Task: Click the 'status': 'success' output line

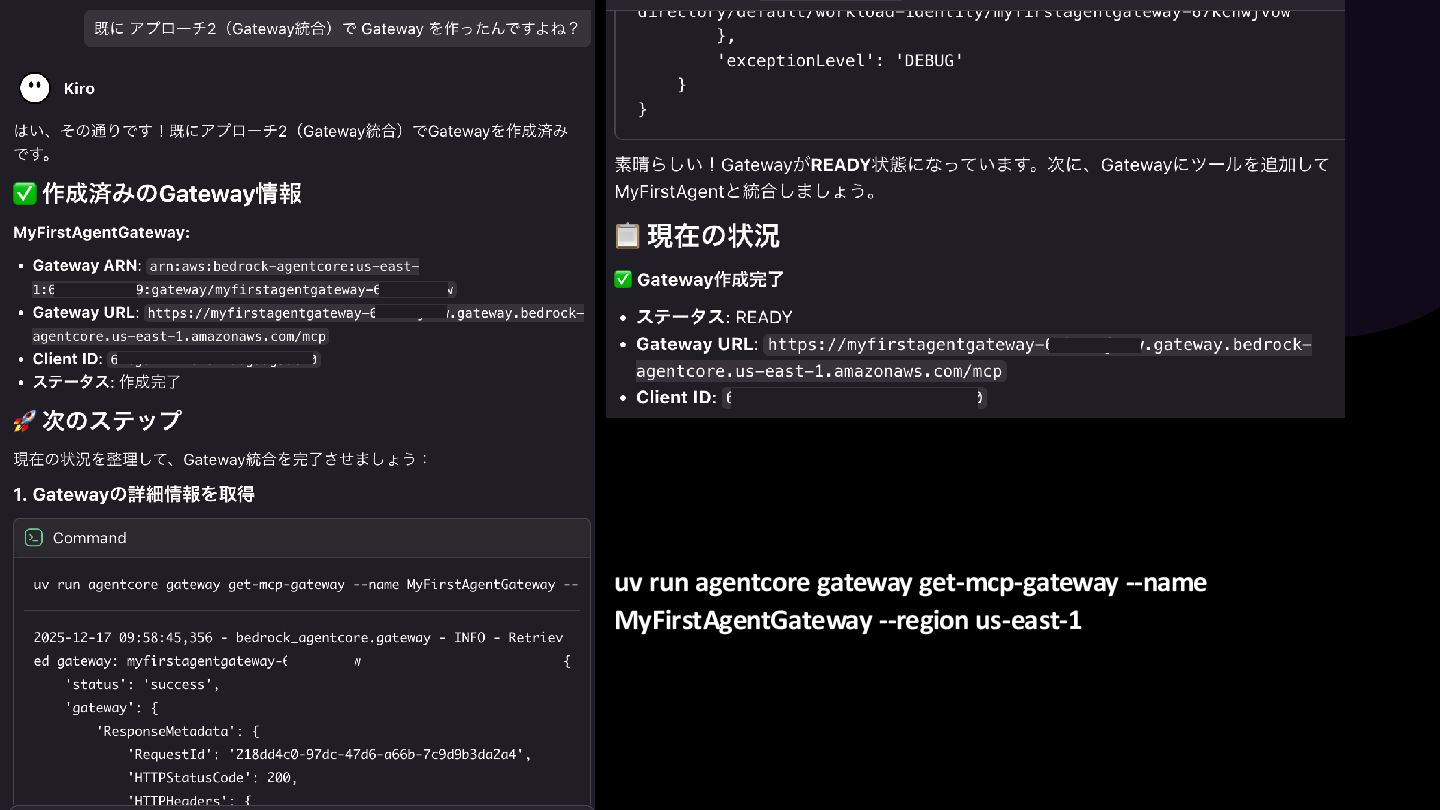Action: click(142, 684)
